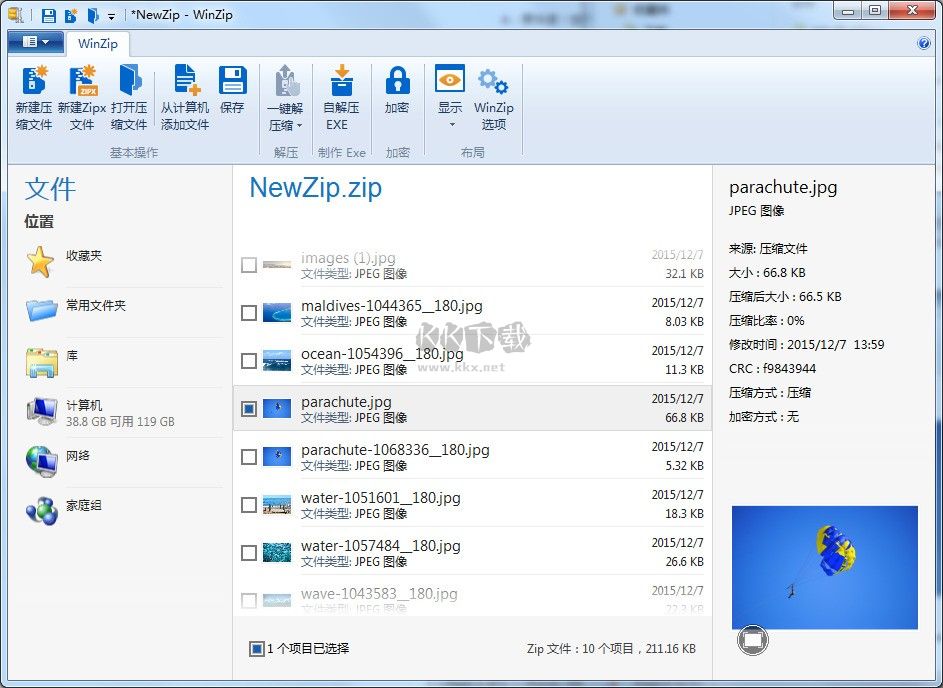The height and width of the screenshot is (688, 943).
Task: Check the box for water-1057484__180.jpg
Action: click(x=248, y=553)
